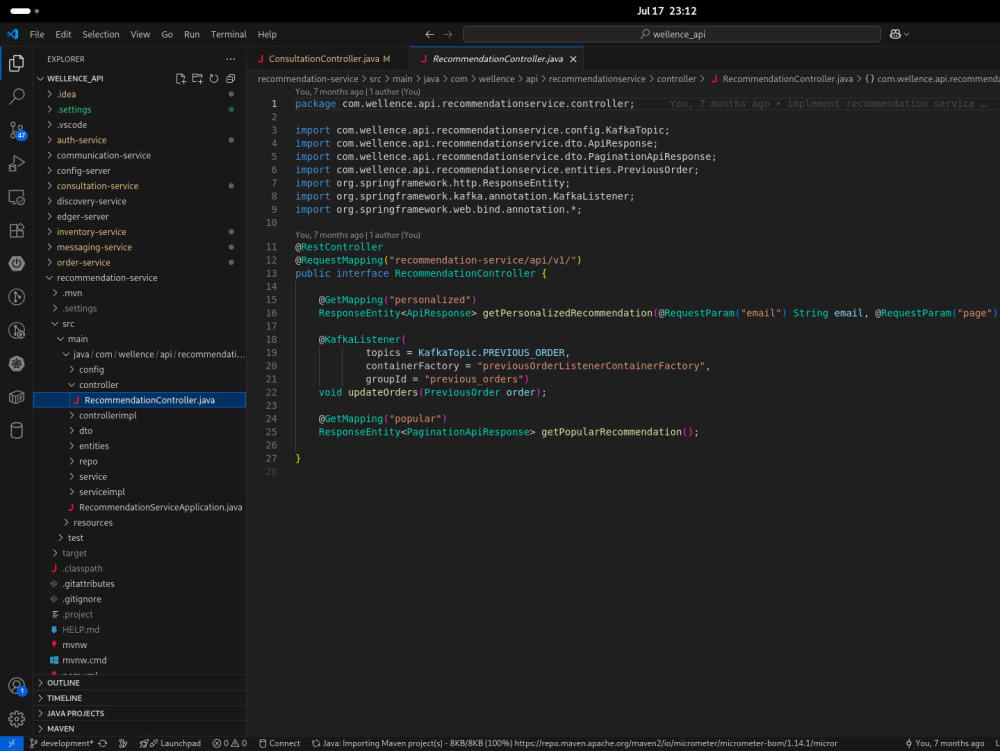Click the system clock Jul 17 23:12
Screen dimensions: 1000x751
pyautogui.click(x=666, y=11)
